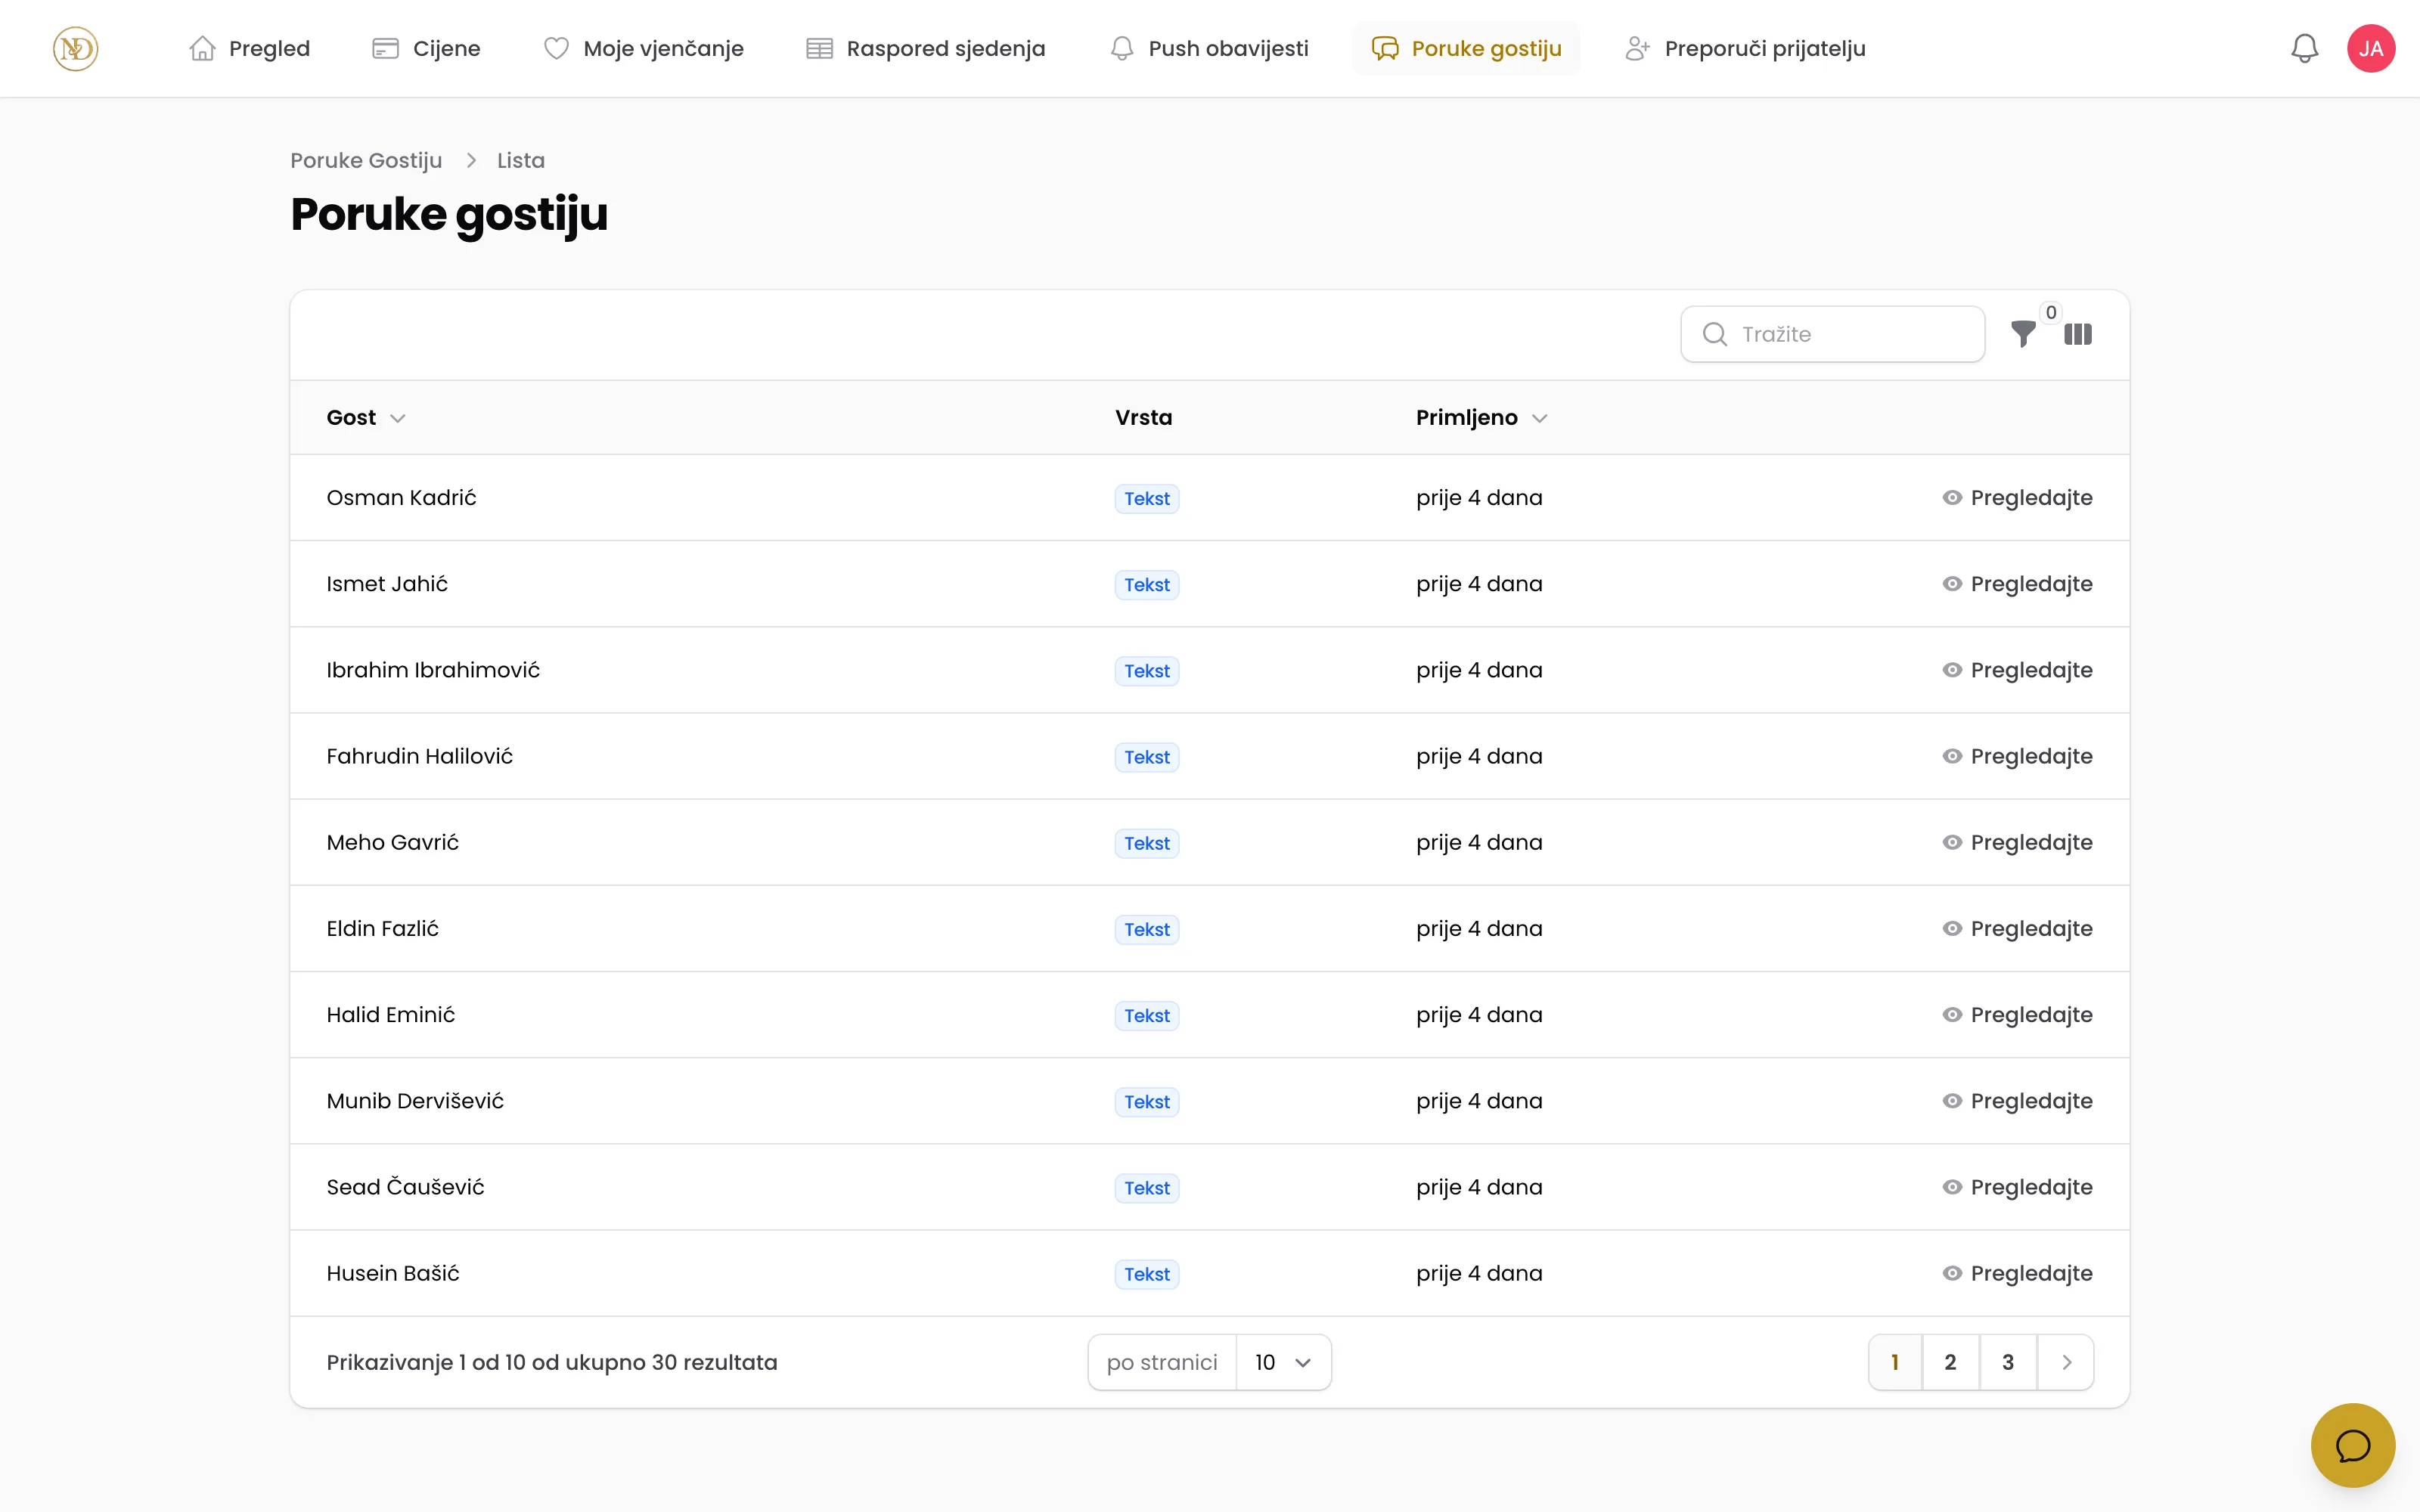Screen dimensions: 2420x1512
Task: Open the JA user avatar menu
Action: tap(2371, 48)
